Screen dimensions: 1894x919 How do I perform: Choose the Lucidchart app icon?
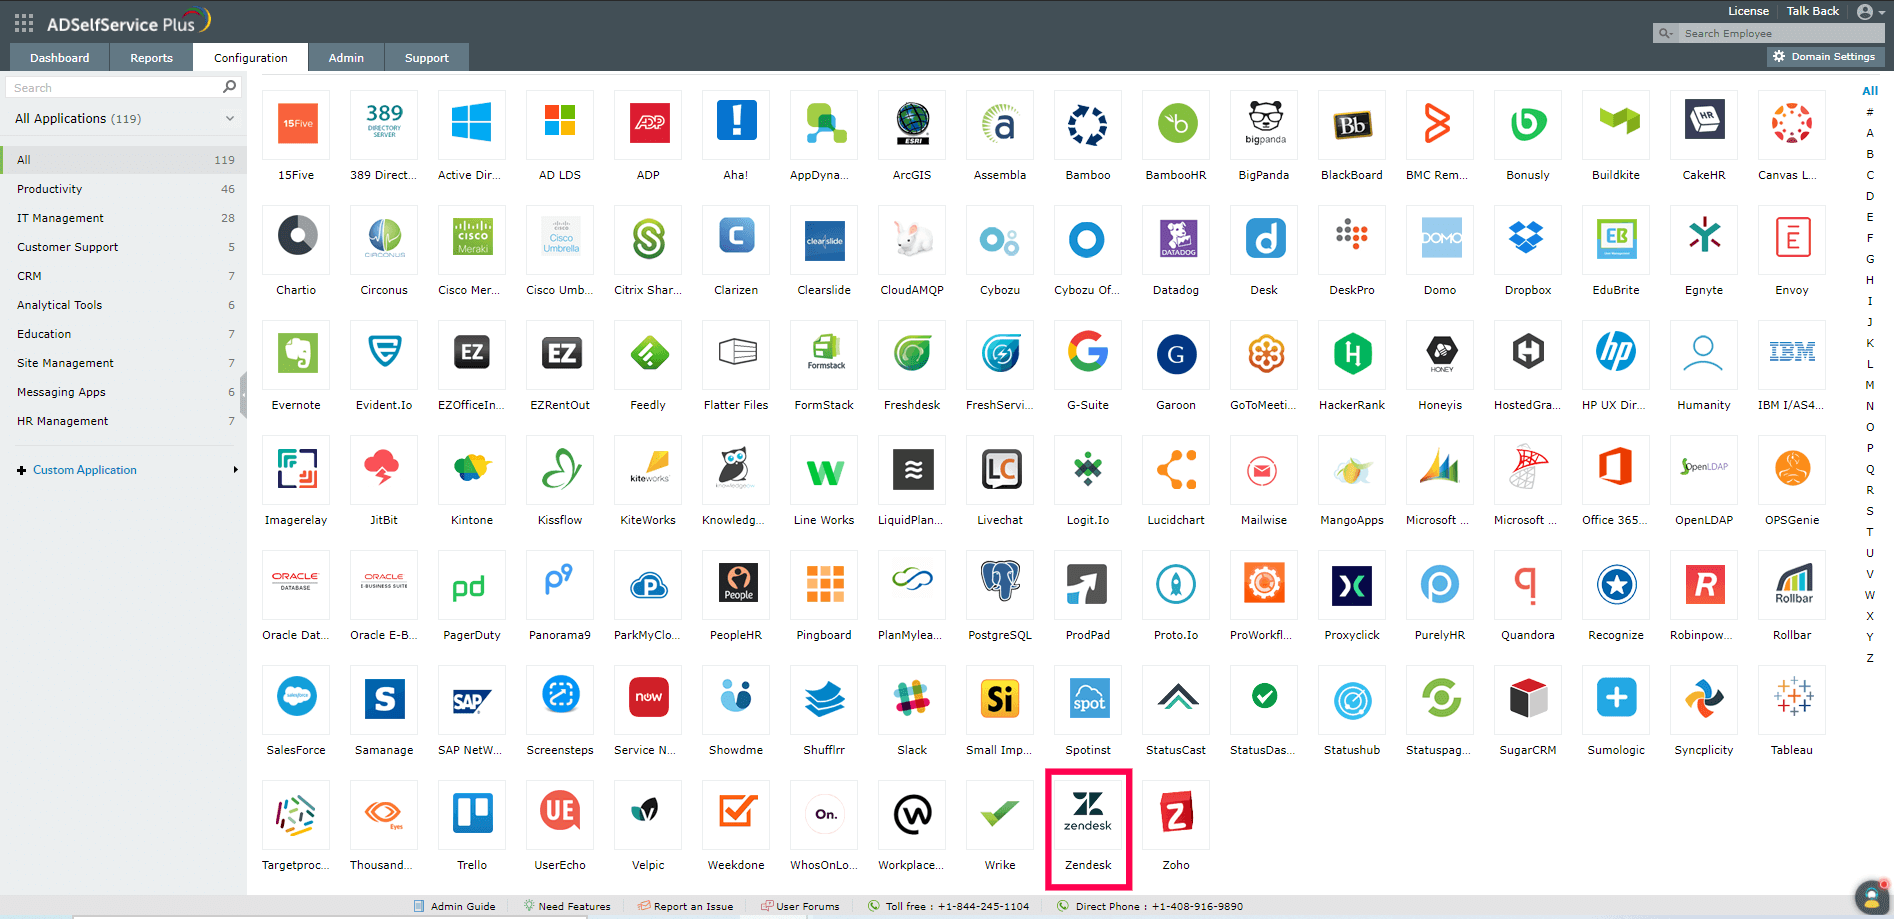(1176, 470)
